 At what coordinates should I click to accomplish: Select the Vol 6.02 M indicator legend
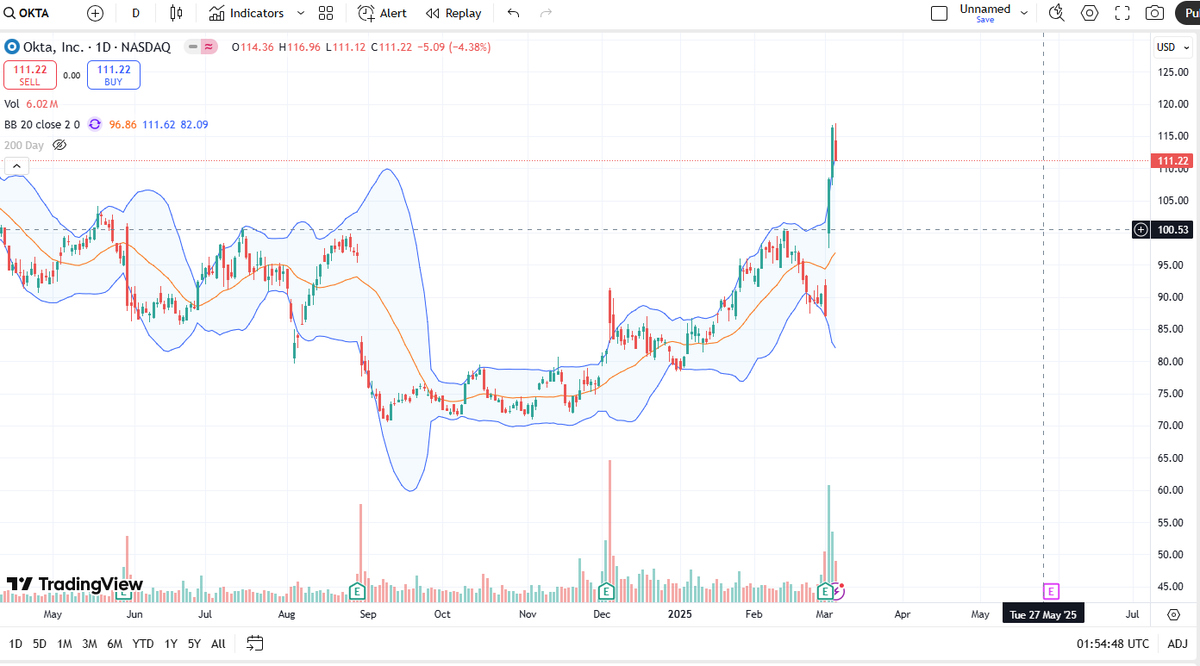(31, 104)
